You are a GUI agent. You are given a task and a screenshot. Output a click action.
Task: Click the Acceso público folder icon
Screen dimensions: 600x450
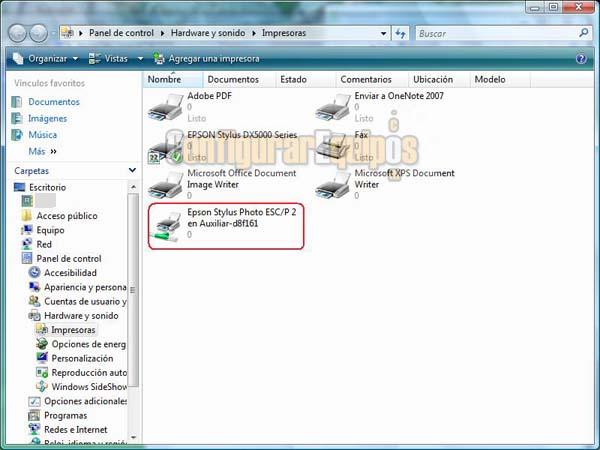tap(27, 216)
